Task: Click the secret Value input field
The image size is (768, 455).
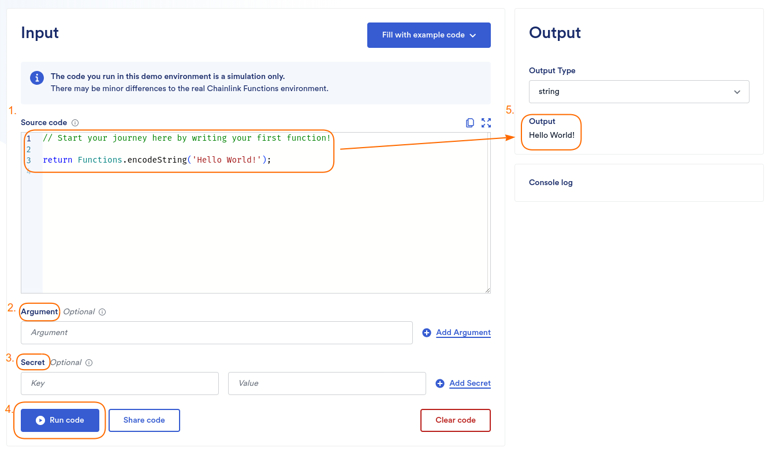Action: 326,384
